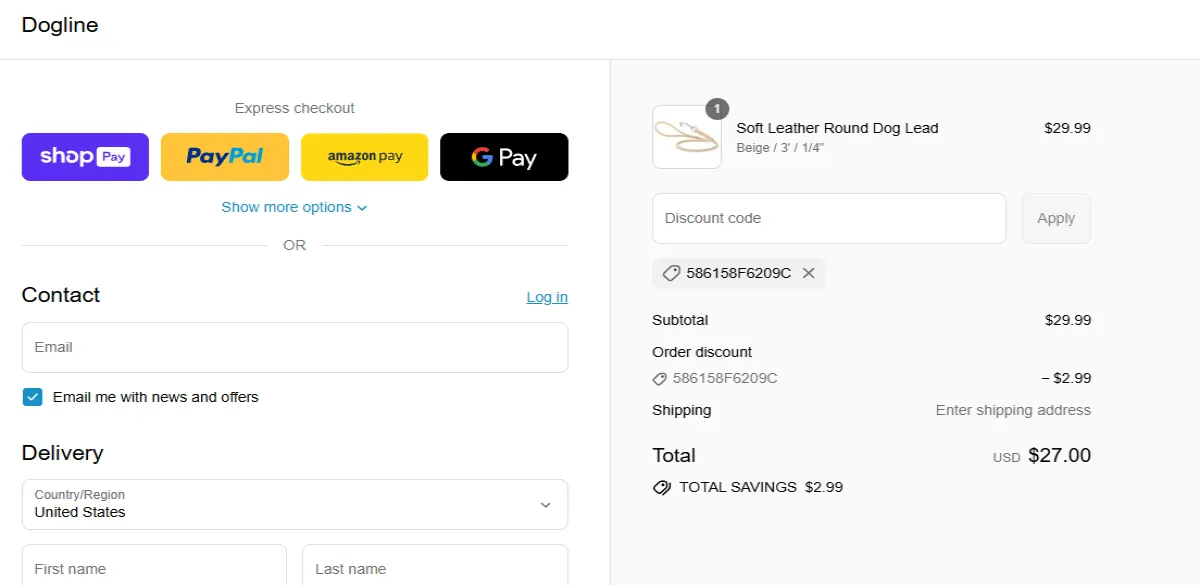The height and width of the screenshot is (585, 1200).
Task: Remove the applied discount code 586158F6209C
Action: pyautogui.click(x=808, y=273)
